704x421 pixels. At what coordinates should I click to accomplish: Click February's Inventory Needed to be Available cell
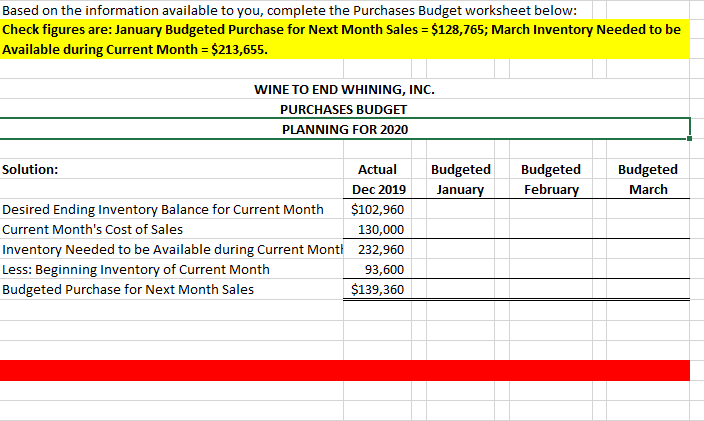[x=551, y=249]
